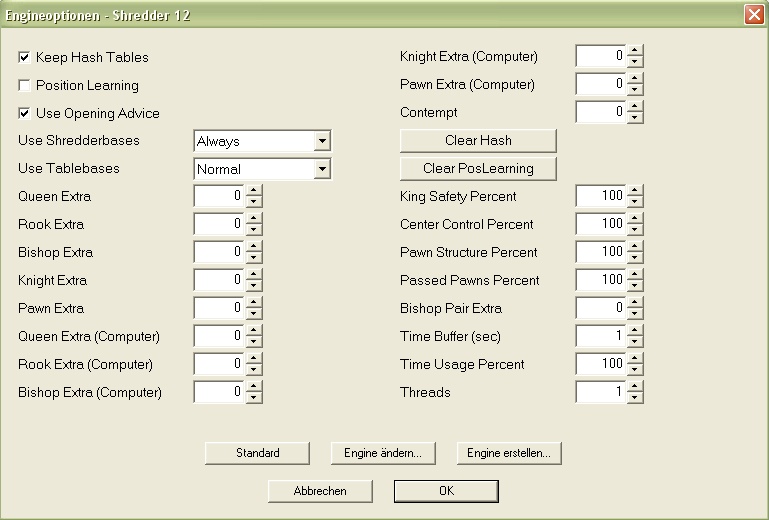The height and width of the screenshot is (520, 769).
Task: Increase the Bishop Pair Extra value
Action: coord(635,303)
